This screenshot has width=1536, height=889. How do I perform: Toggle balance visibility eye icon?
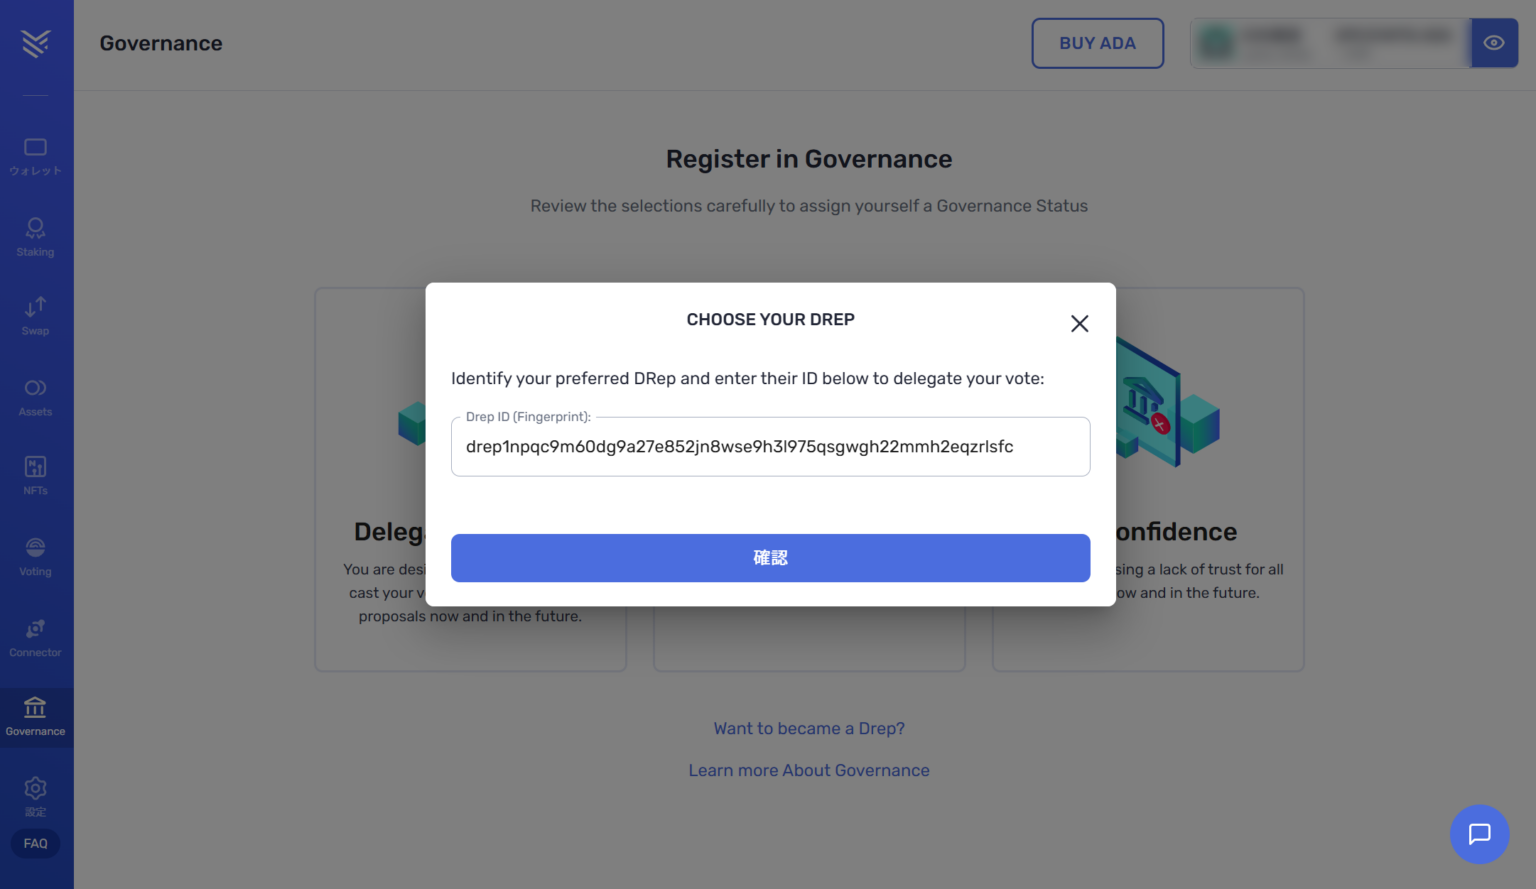[1494, 43]
